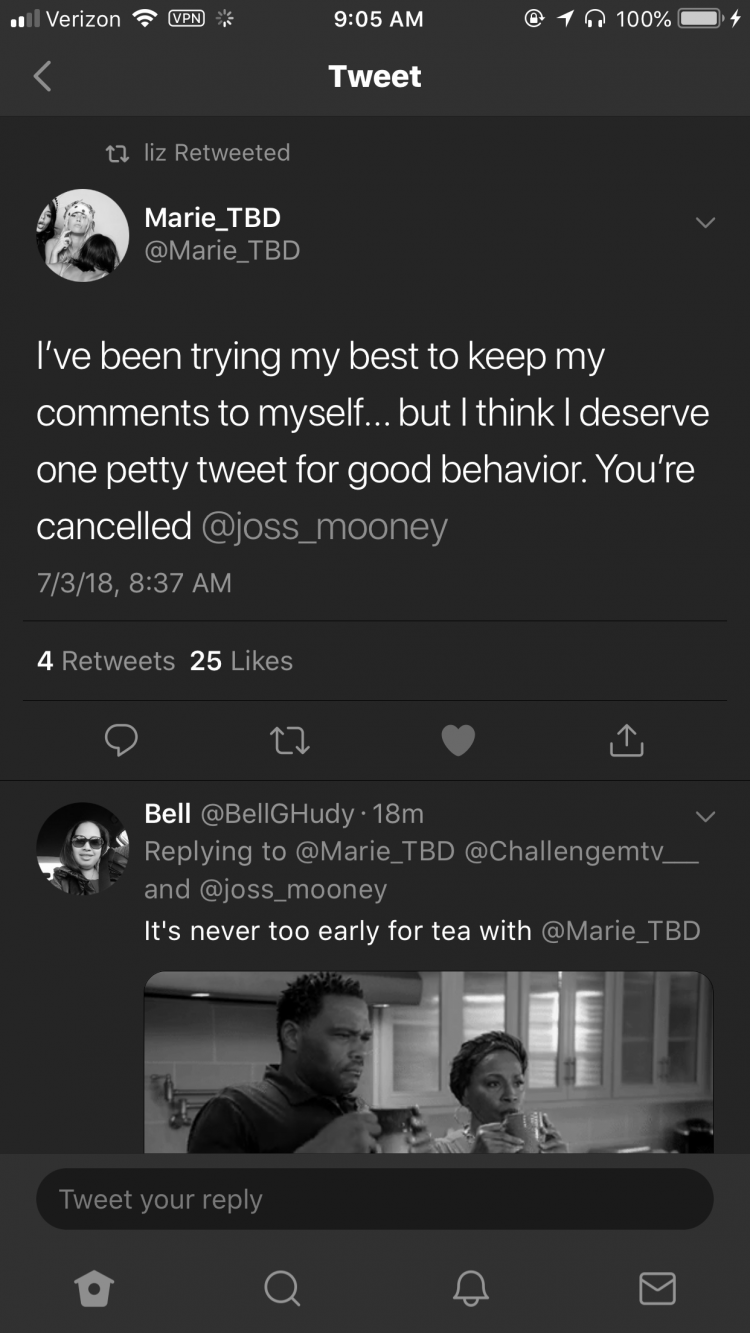Tap the reply speech bubble icon
Image resolution: width=750 pixels, height=1333 pixels.
click(x=121, y=740)
